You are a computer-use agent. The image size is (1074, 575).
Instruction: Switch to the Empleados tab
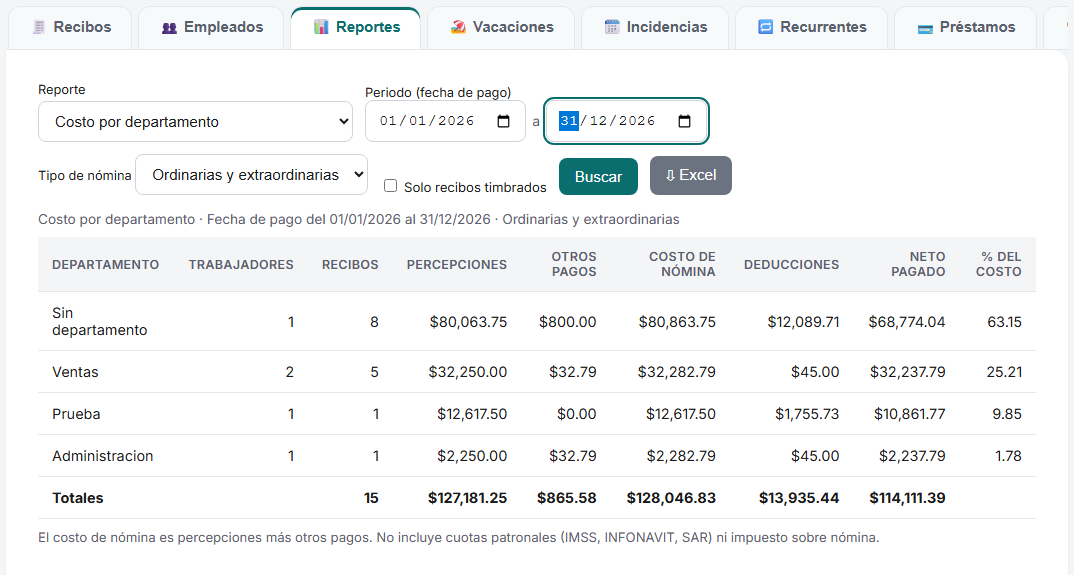[211, 27]
